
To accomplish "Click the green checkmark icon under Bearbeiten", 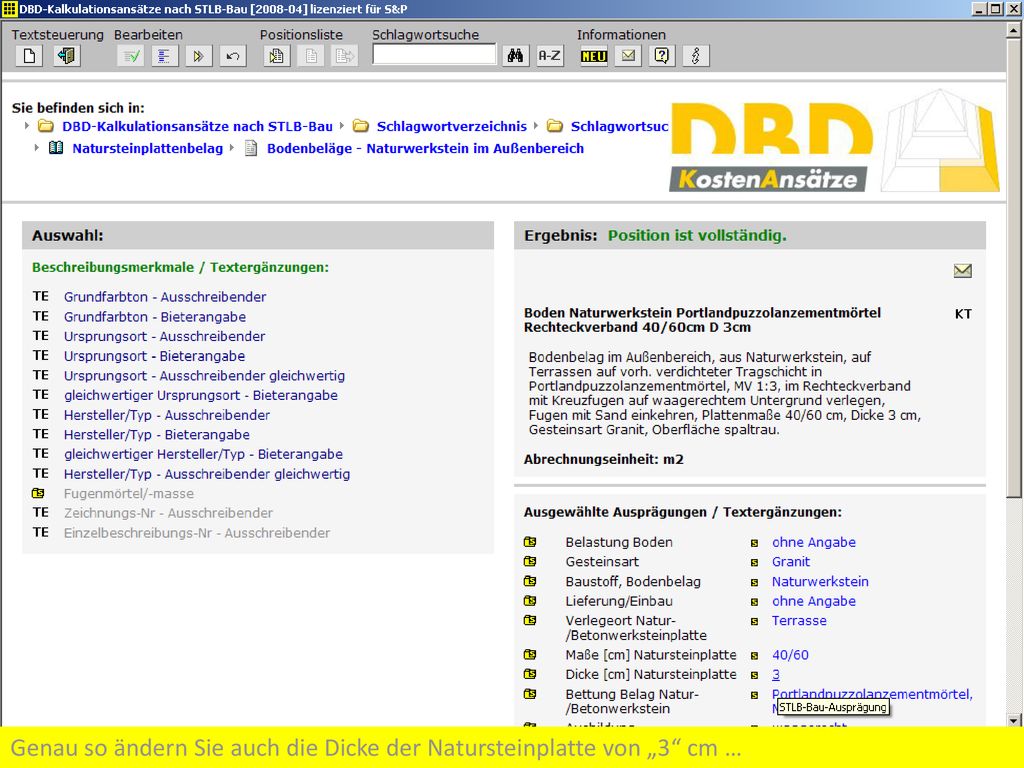I will point(131,56).
